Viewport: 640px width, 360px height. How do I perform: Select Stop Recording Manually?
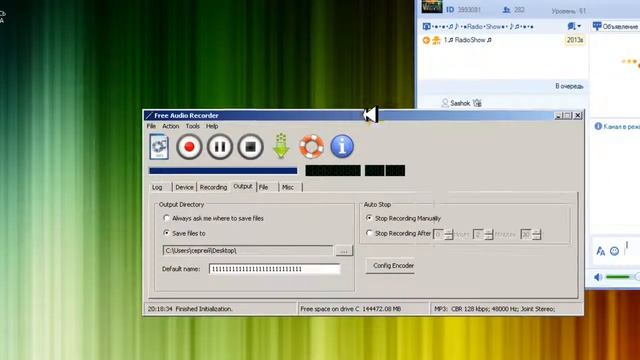(403, 218)
